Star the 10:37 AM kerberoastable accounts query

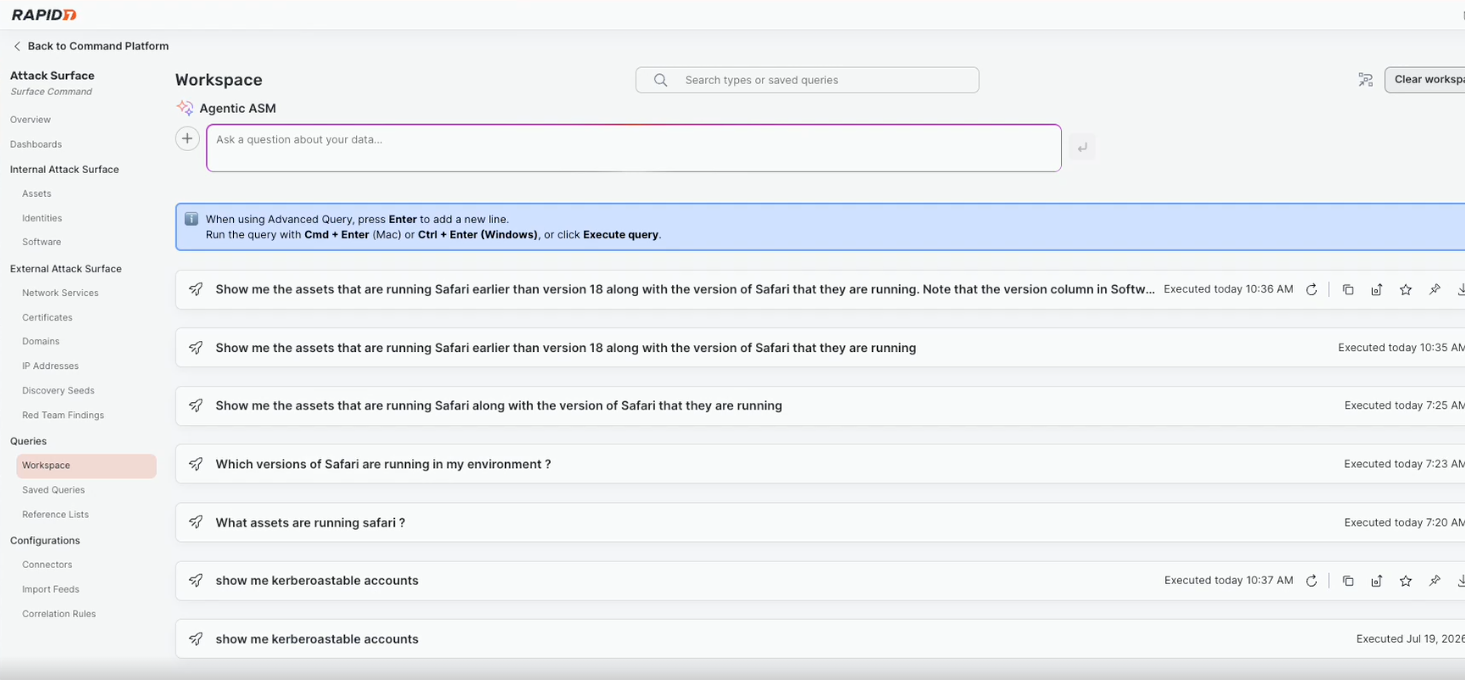[1405, 581]
